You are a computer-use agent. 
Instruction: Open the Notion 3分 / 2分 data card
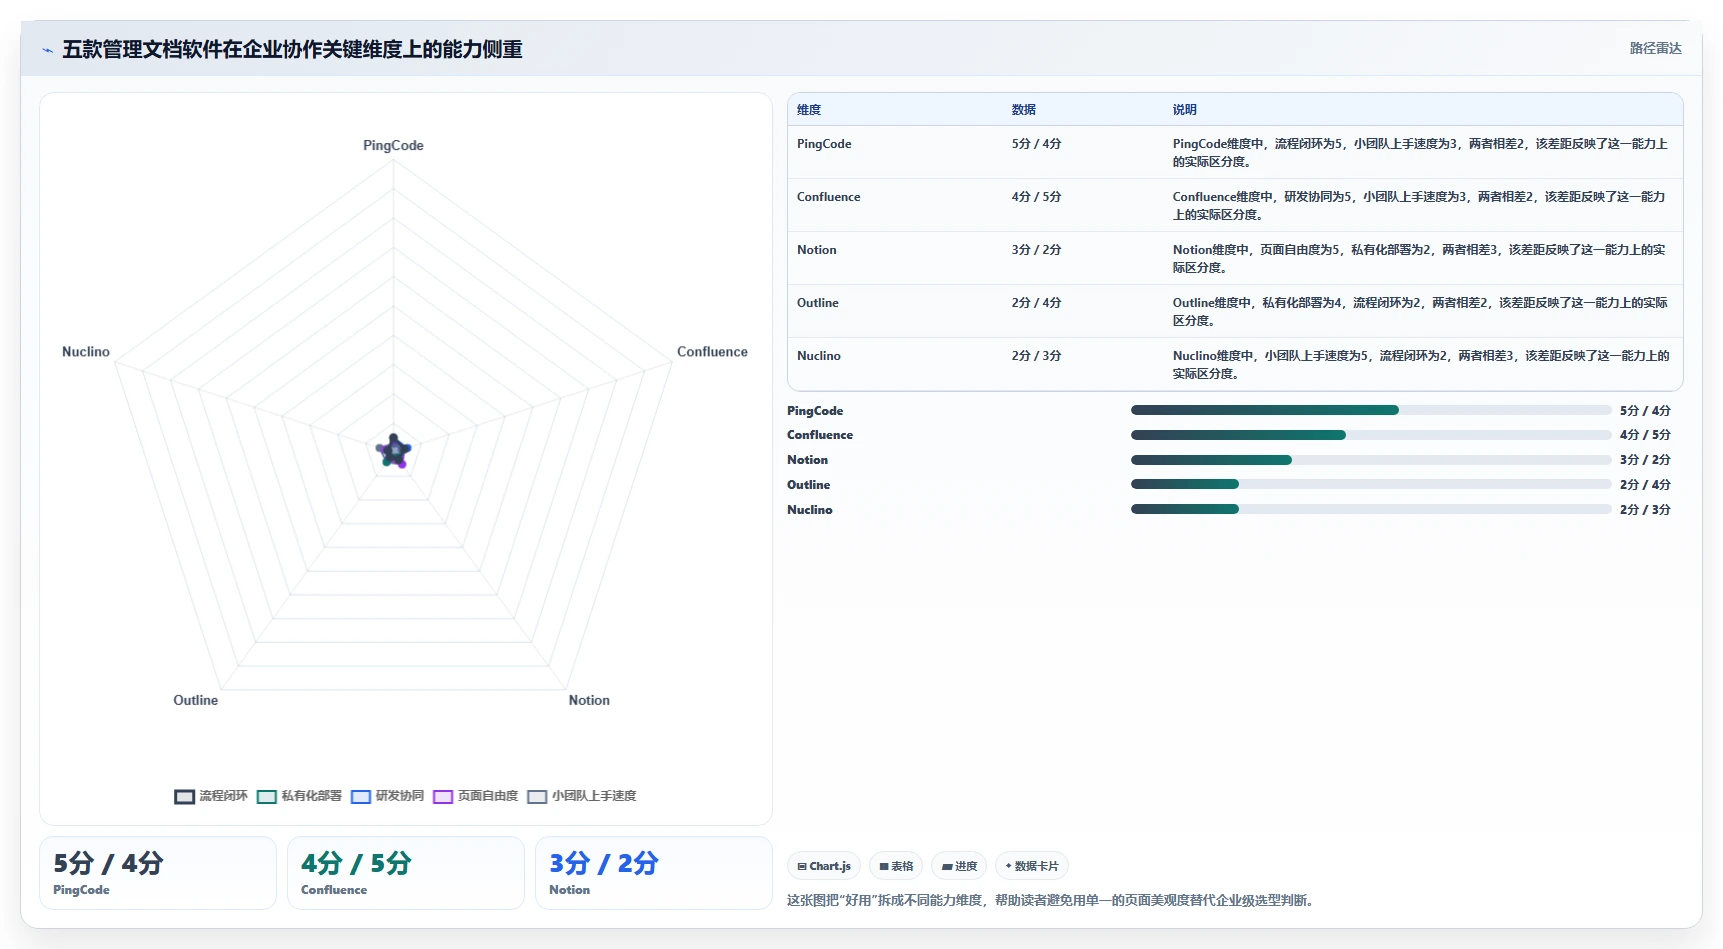point(653,873)
